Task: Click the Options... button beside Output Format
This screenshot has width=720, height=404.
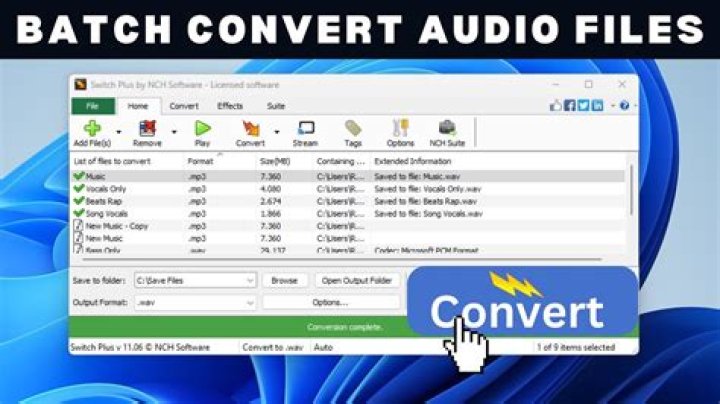Action: click(x=331, y=303)
